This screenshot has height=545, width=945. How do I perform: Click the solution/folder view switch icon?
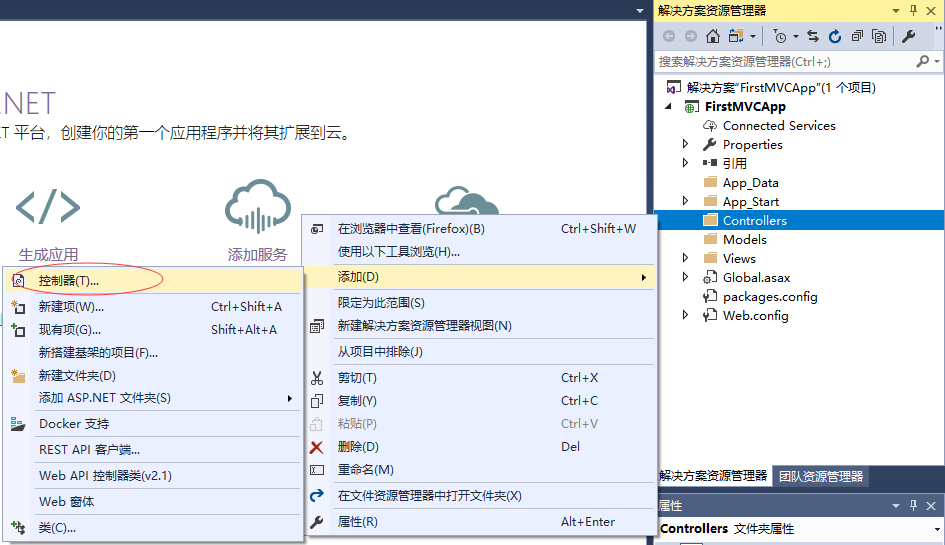click(737, 36)
